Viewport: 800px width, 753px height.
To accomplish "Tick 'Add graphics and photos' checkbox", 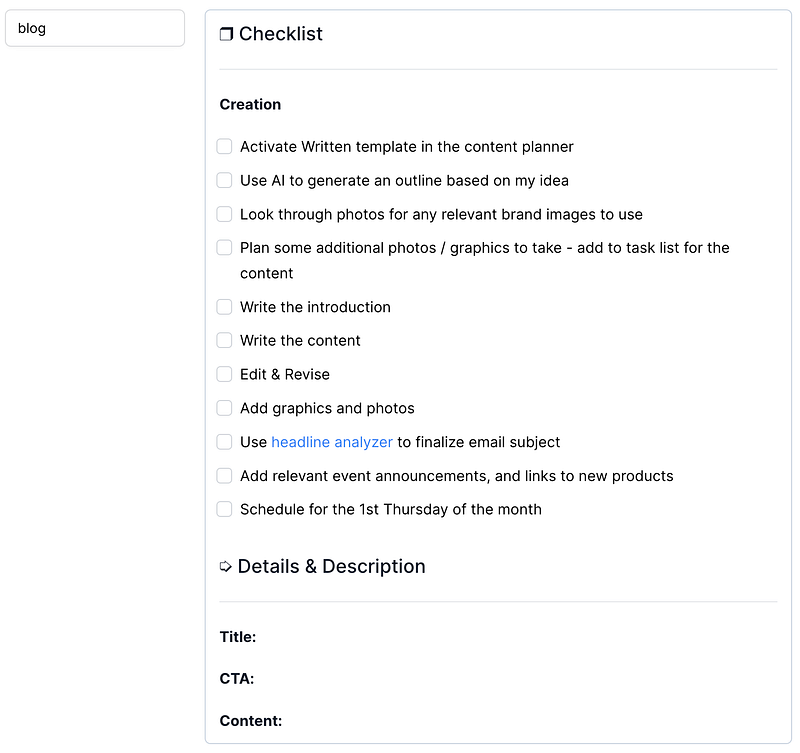I will coord(225,408).
